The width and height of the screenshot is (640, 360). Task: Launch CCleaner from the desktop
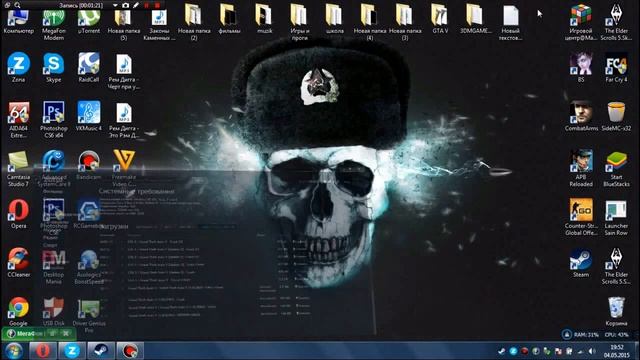(x=18, y=262)
